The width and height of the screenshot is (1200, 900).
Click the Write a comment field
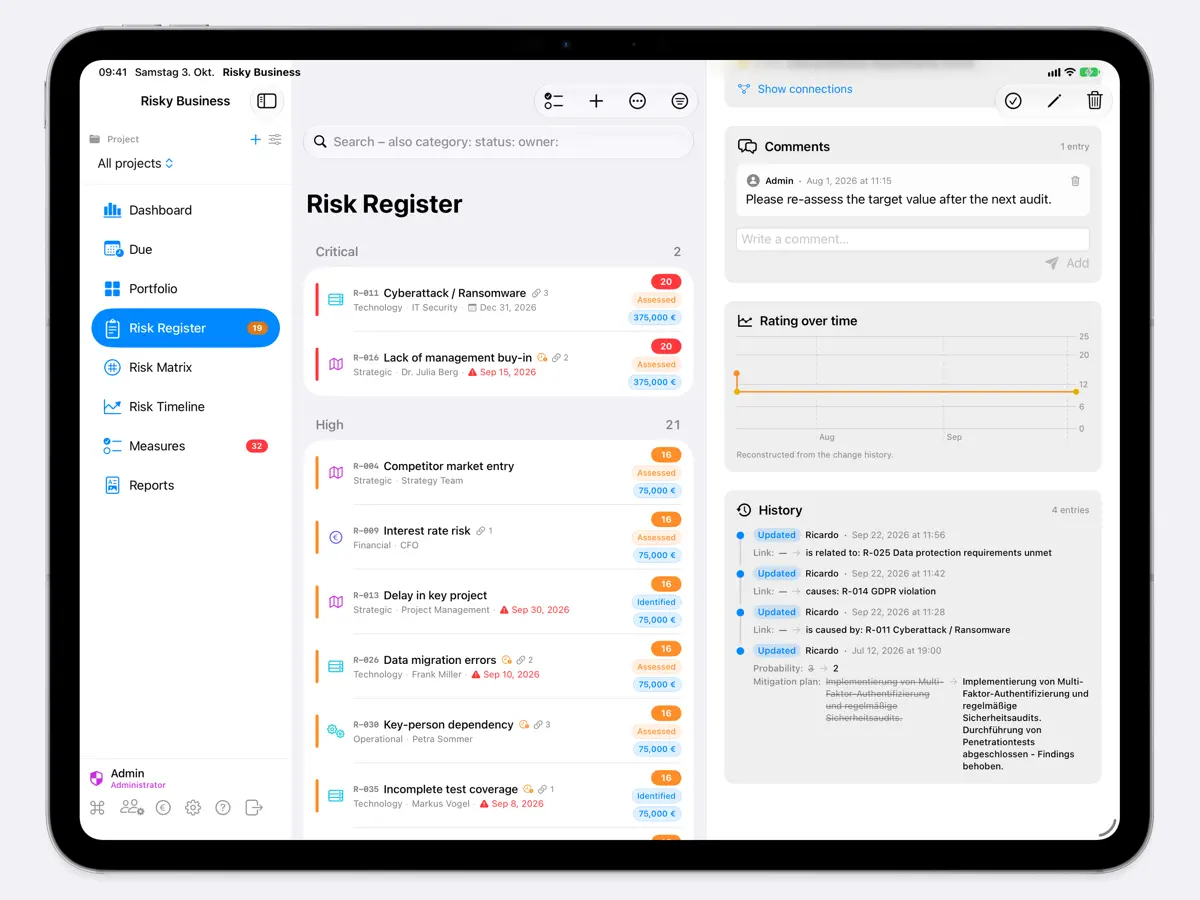tap(912, 239)
